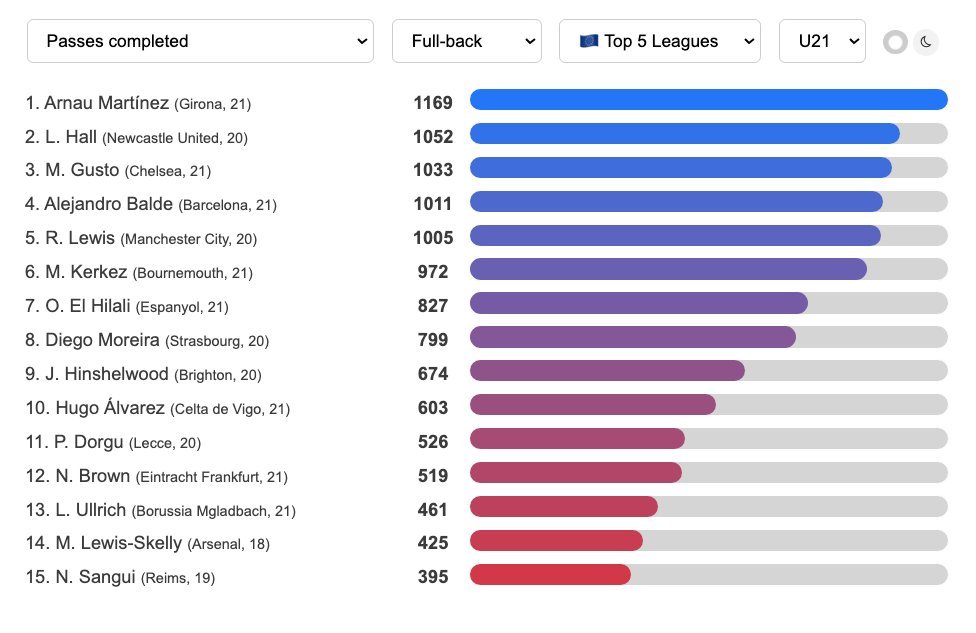Open the Passes completed metric dropdown
The width and height of the screenshot is (976, 633).
click(x=200, y=41)
